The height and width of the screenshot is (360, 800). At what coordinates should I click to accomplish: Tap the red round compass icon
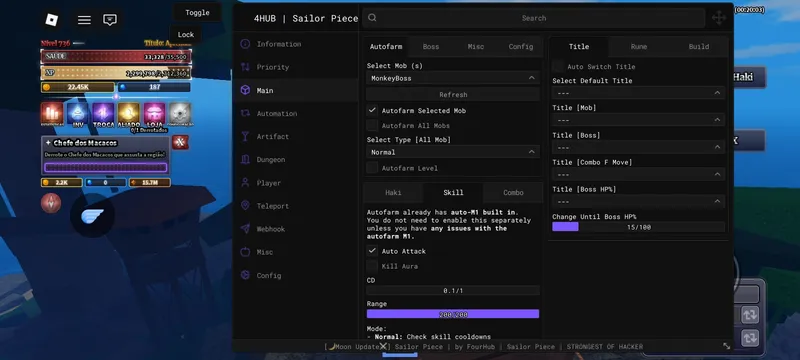click(x=51, y=203)
